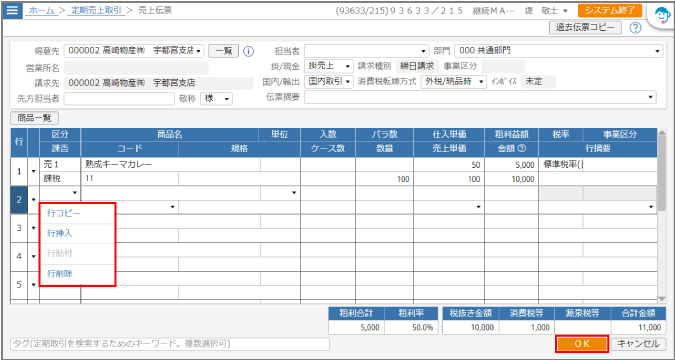Click the インボイス value 未定

point(538,81)
